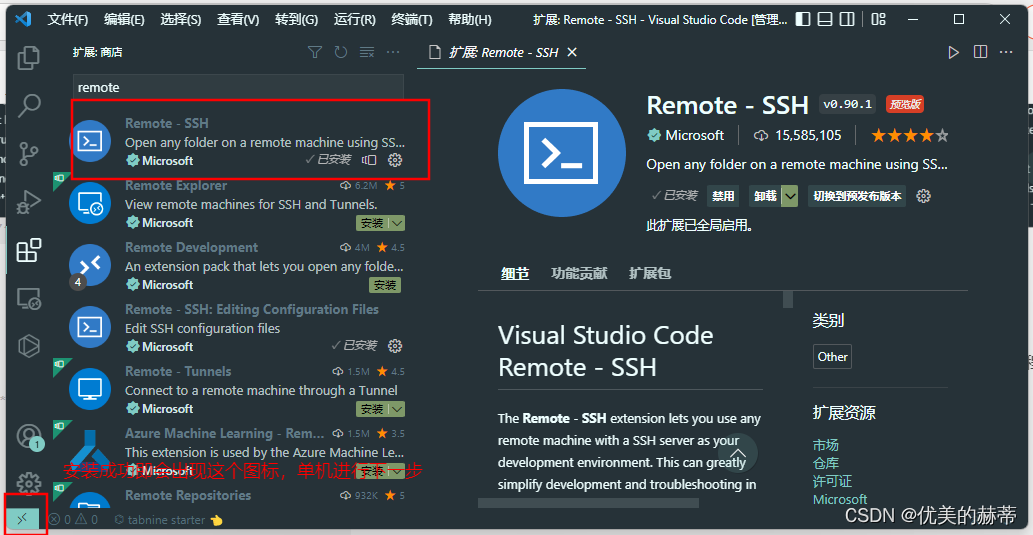Click the scroll-to-top circular arrow button
1033x535 pixels.
(x=739, y=453)
